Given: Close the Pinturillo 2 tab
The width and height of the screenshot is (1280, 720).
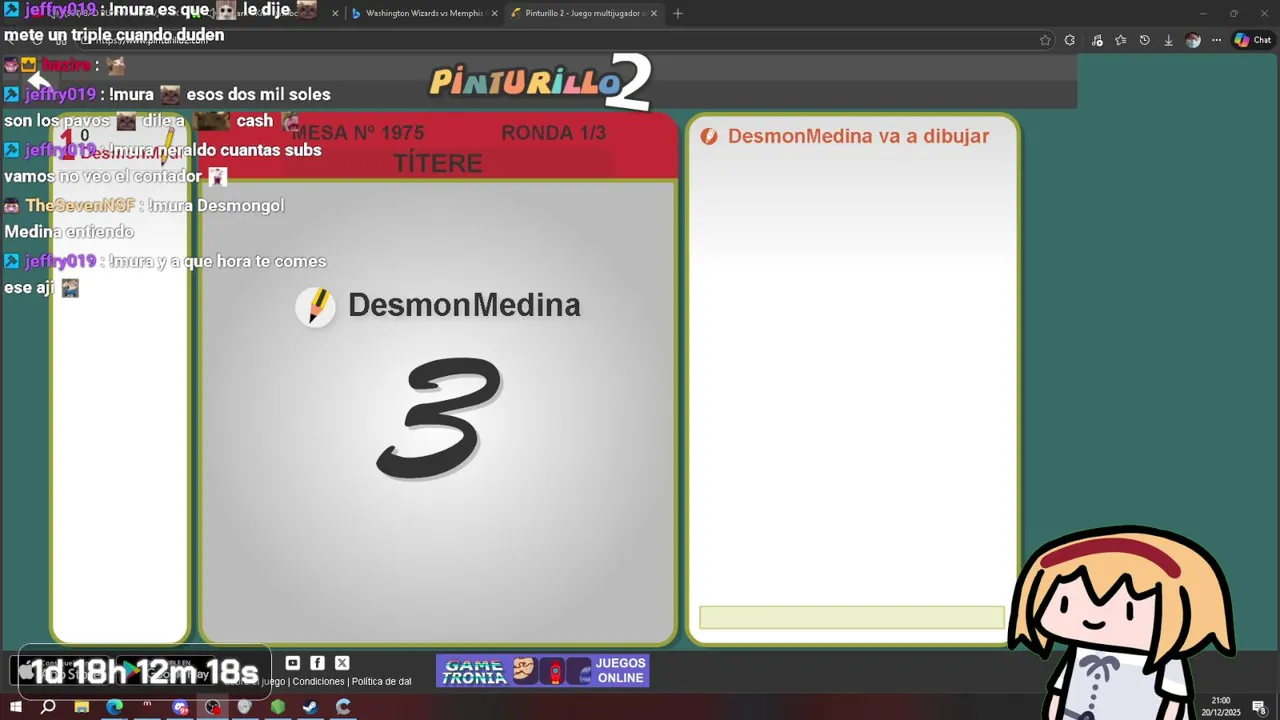Looking at the screenshot, I should (654, 13).
